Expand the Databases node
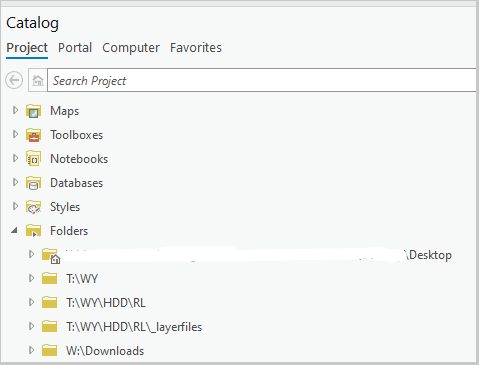 pos(15,182)
